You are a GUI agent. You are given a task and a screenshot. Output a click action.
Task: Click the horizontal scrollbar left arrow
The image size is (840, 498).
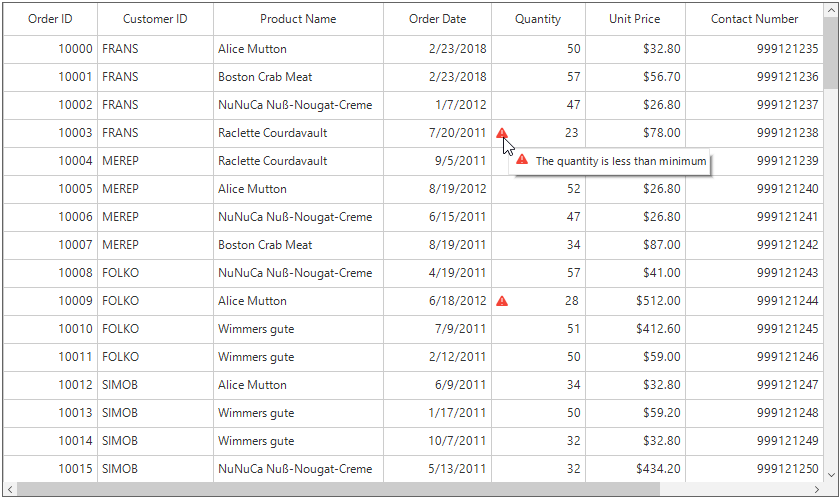click(x=10, y=489)
